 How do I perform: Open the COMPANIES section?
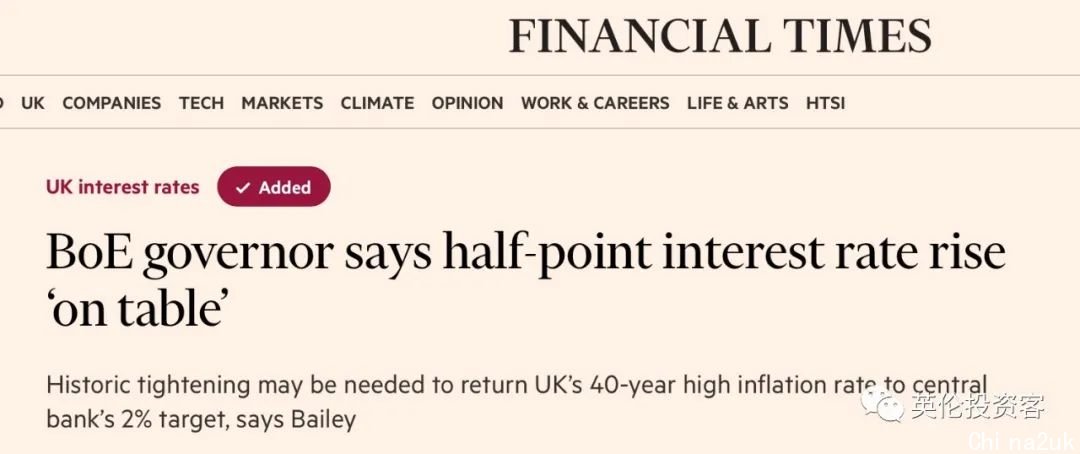coord(112,103)
